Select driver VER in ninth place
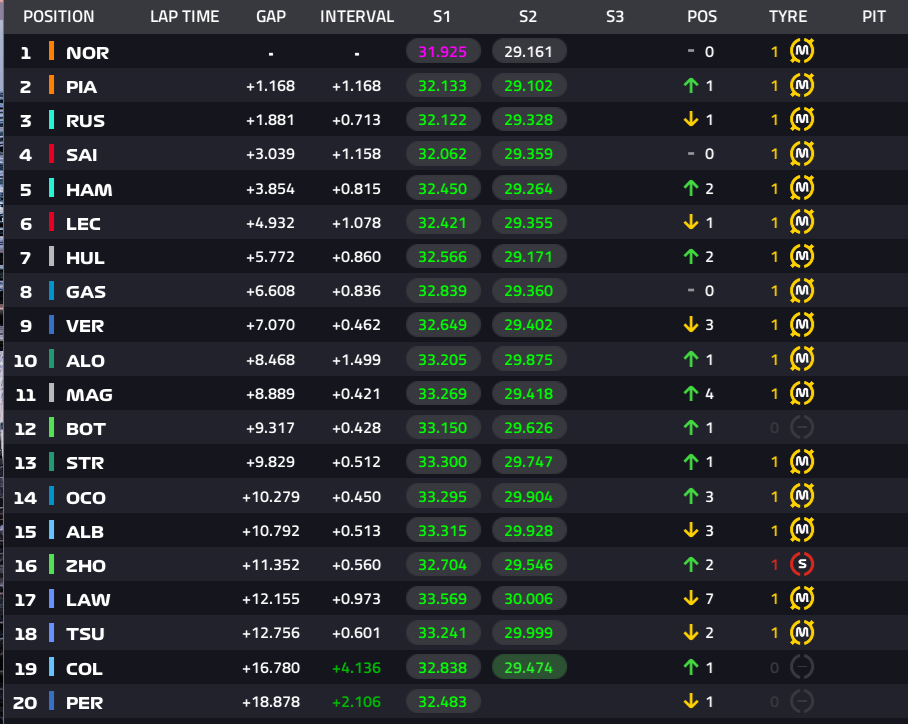Viewport: 908px width, 724px height. [85, 326]
